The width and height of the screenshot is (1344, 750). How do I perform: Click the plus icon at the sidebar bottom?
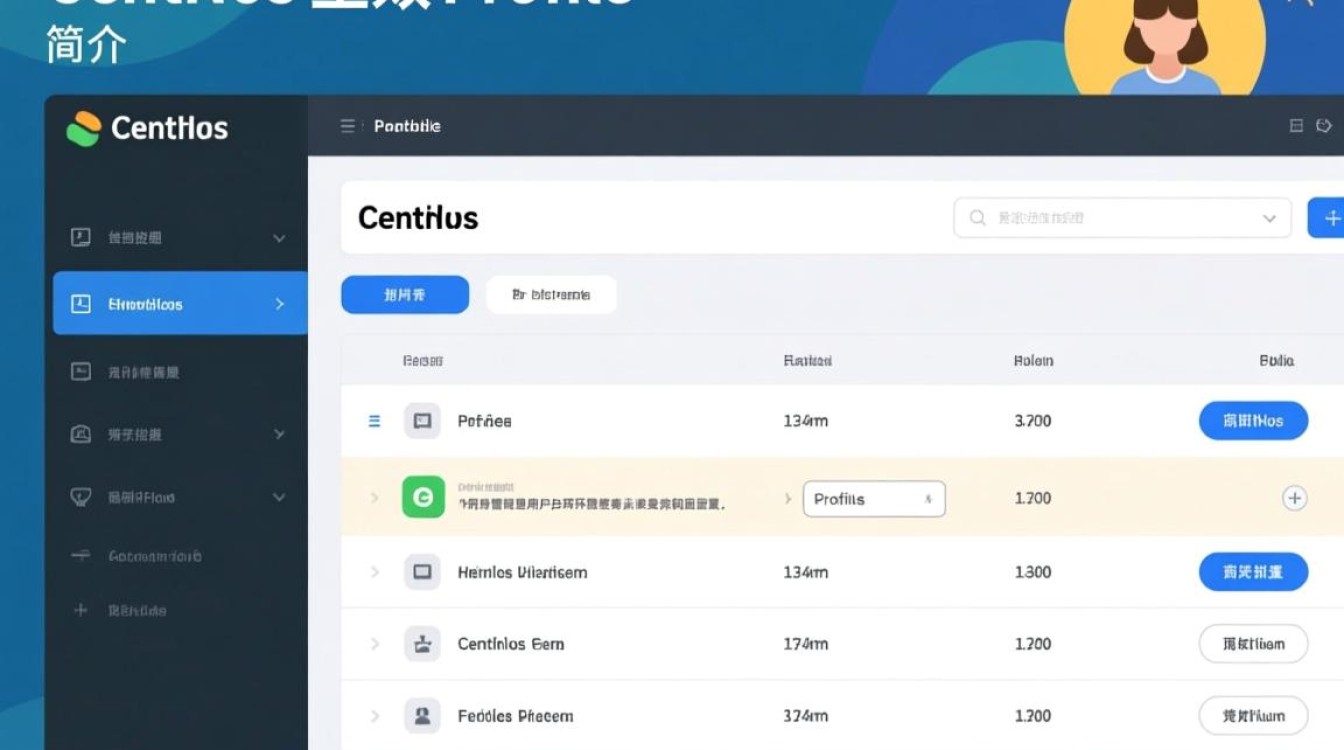[81, 610]
